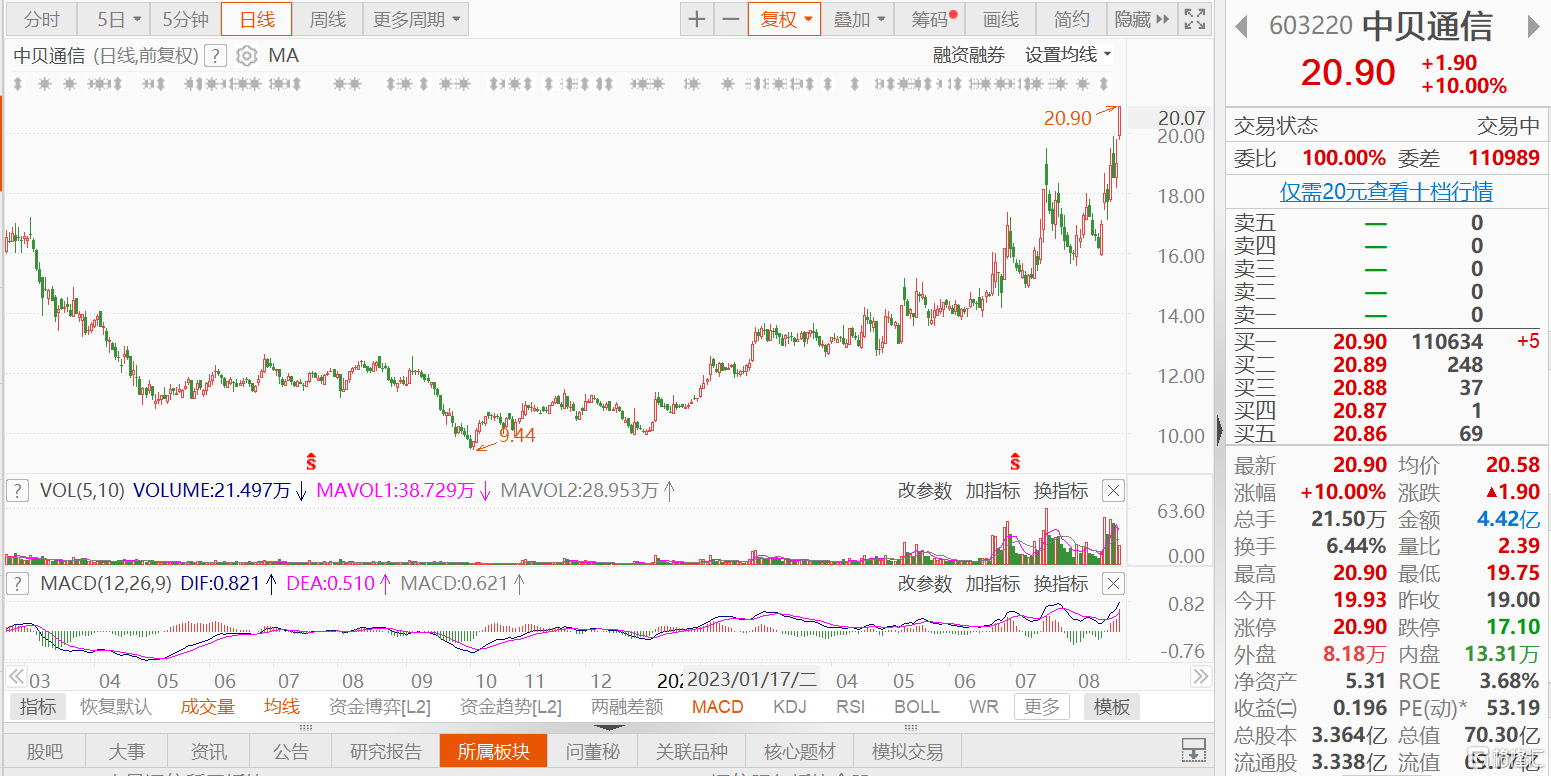Close the MACD indicator panel
Viewport: 1551px width, 776px height.
click(x=1113, y=583)
